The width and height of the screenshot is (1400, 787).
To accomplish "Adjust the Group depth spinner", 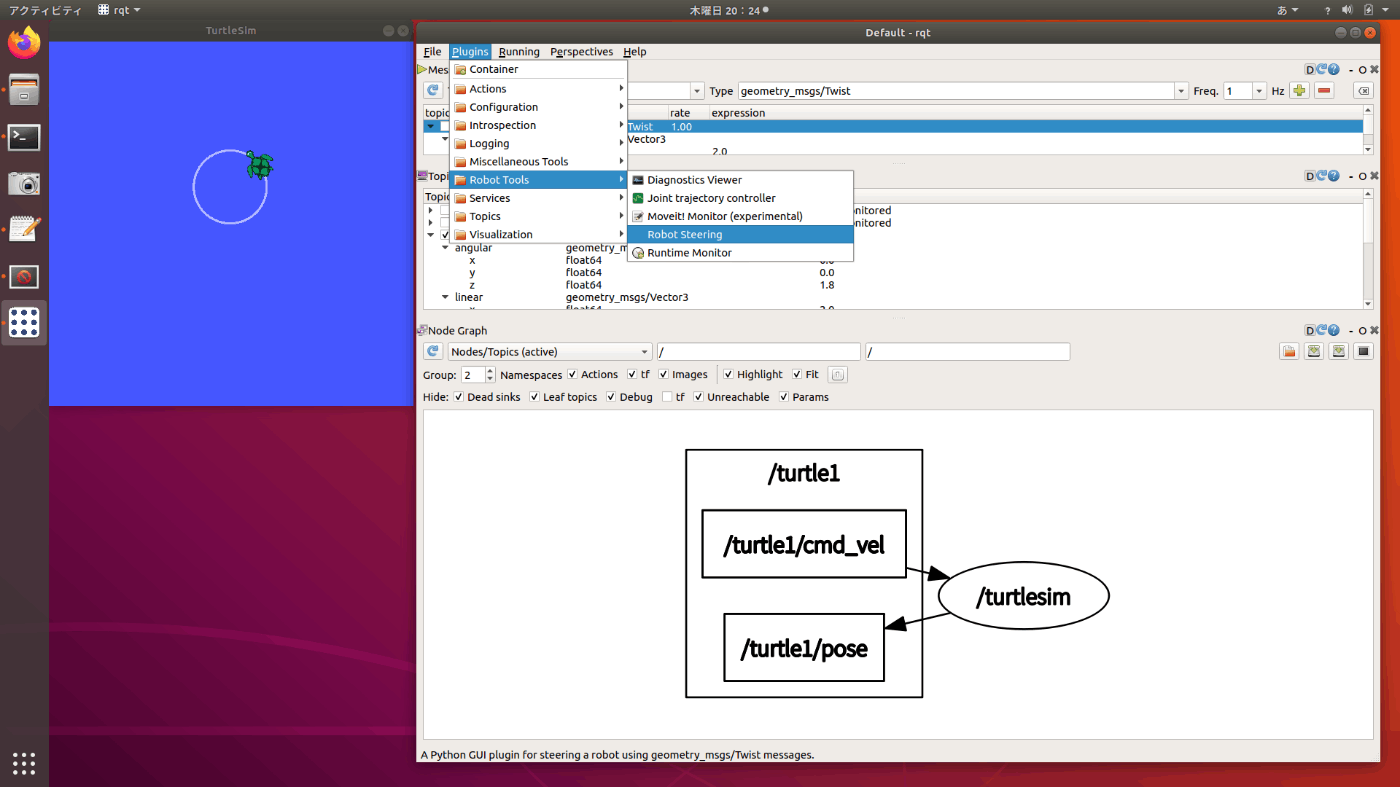I will coord(478,375).
